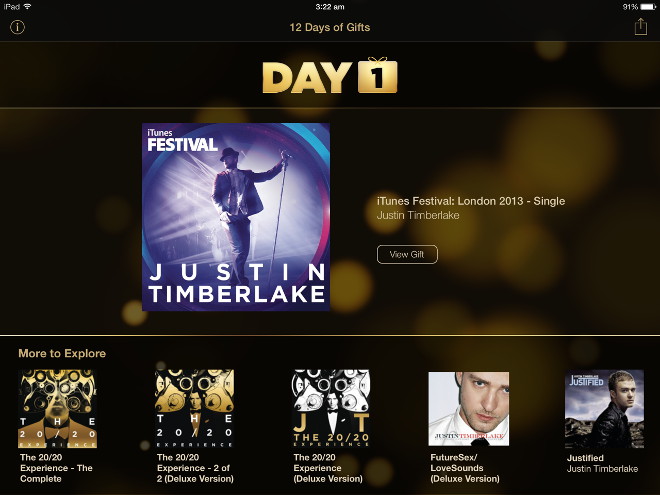Image resolution: width=660 pixels, height=495 pixels.
Task: Open FutureSex/LoveSounds album artwork
Action: (x=468, y=409)
